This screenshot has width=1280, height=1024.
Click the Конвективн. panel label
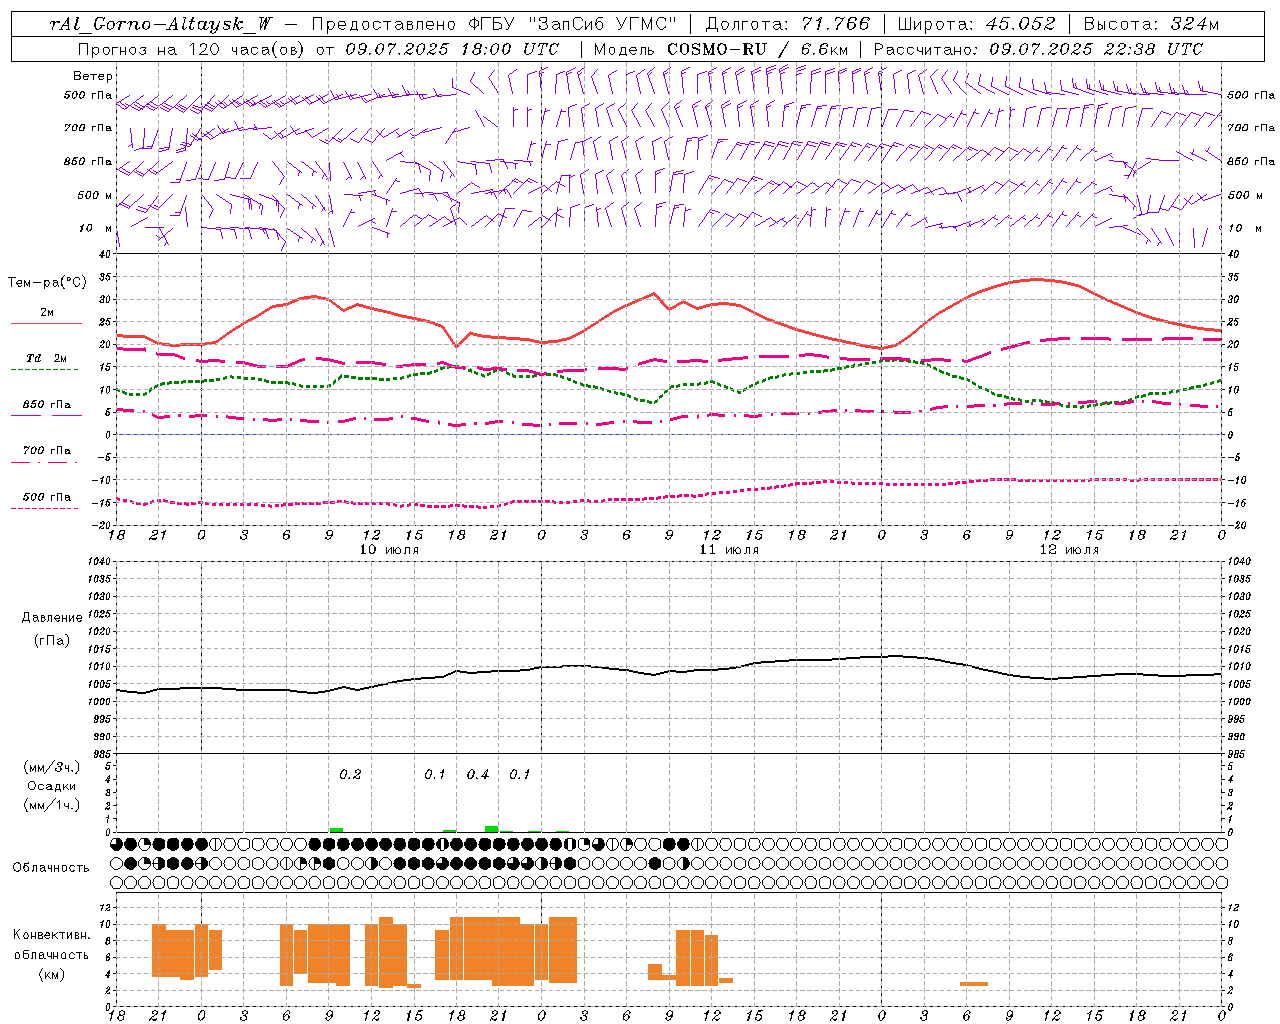point(51,935)
